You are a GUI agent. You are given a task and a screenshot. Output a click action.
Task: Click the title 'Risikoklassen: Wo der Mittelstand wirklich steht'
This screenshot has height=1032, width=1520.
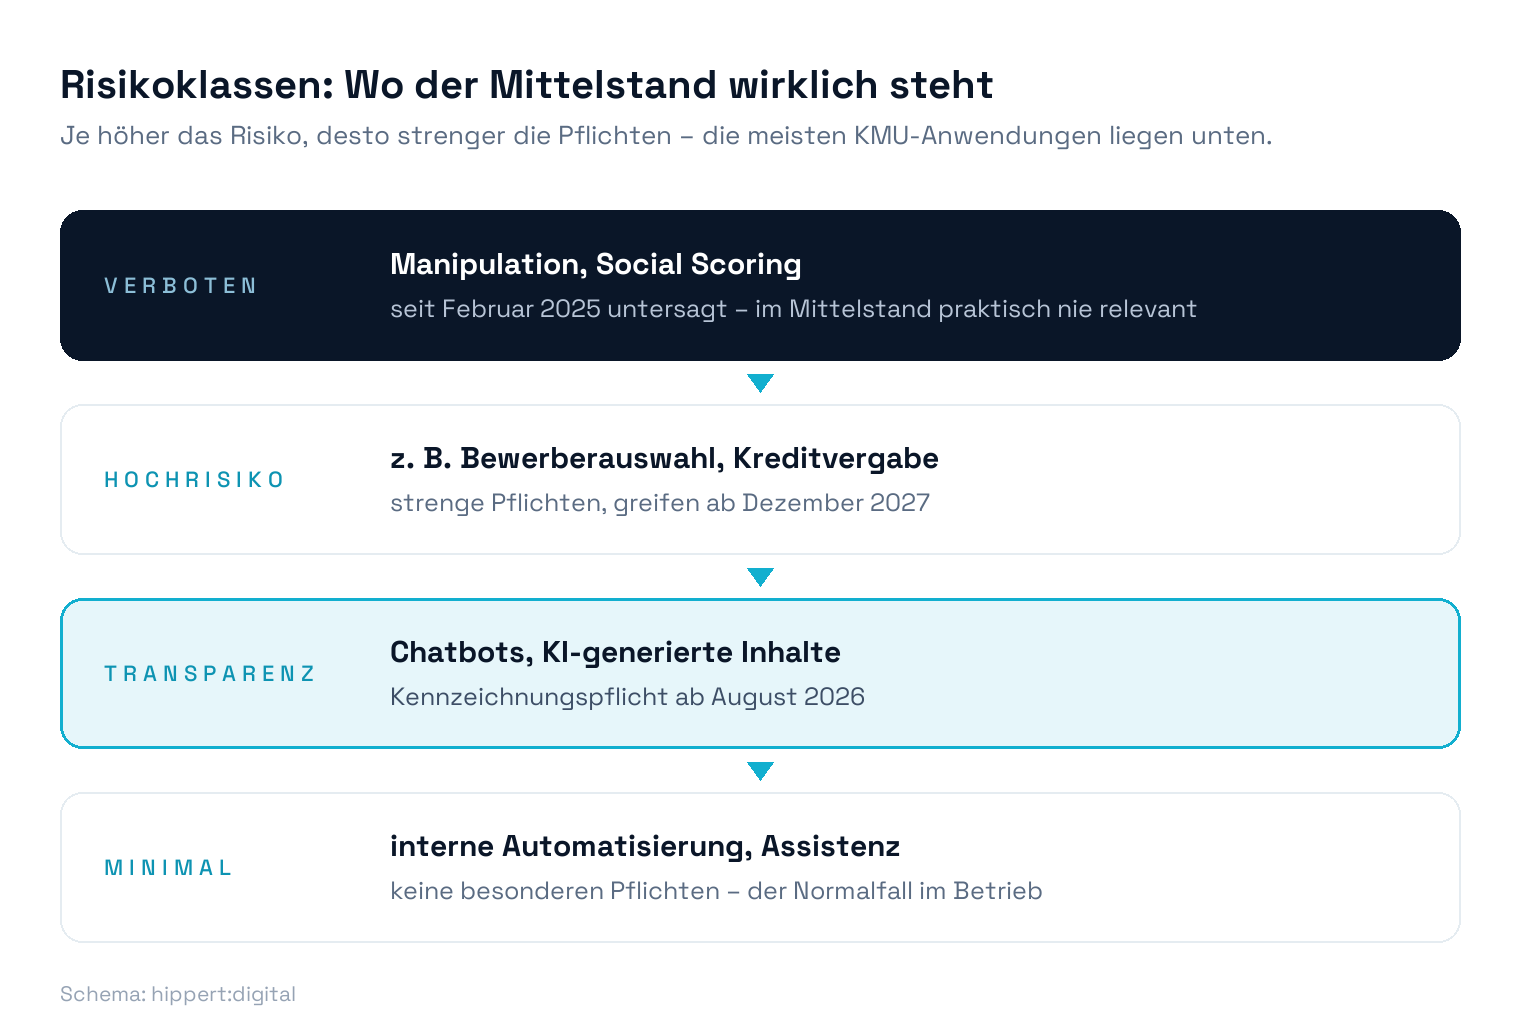pyautogui.click(x=527, y=85)
